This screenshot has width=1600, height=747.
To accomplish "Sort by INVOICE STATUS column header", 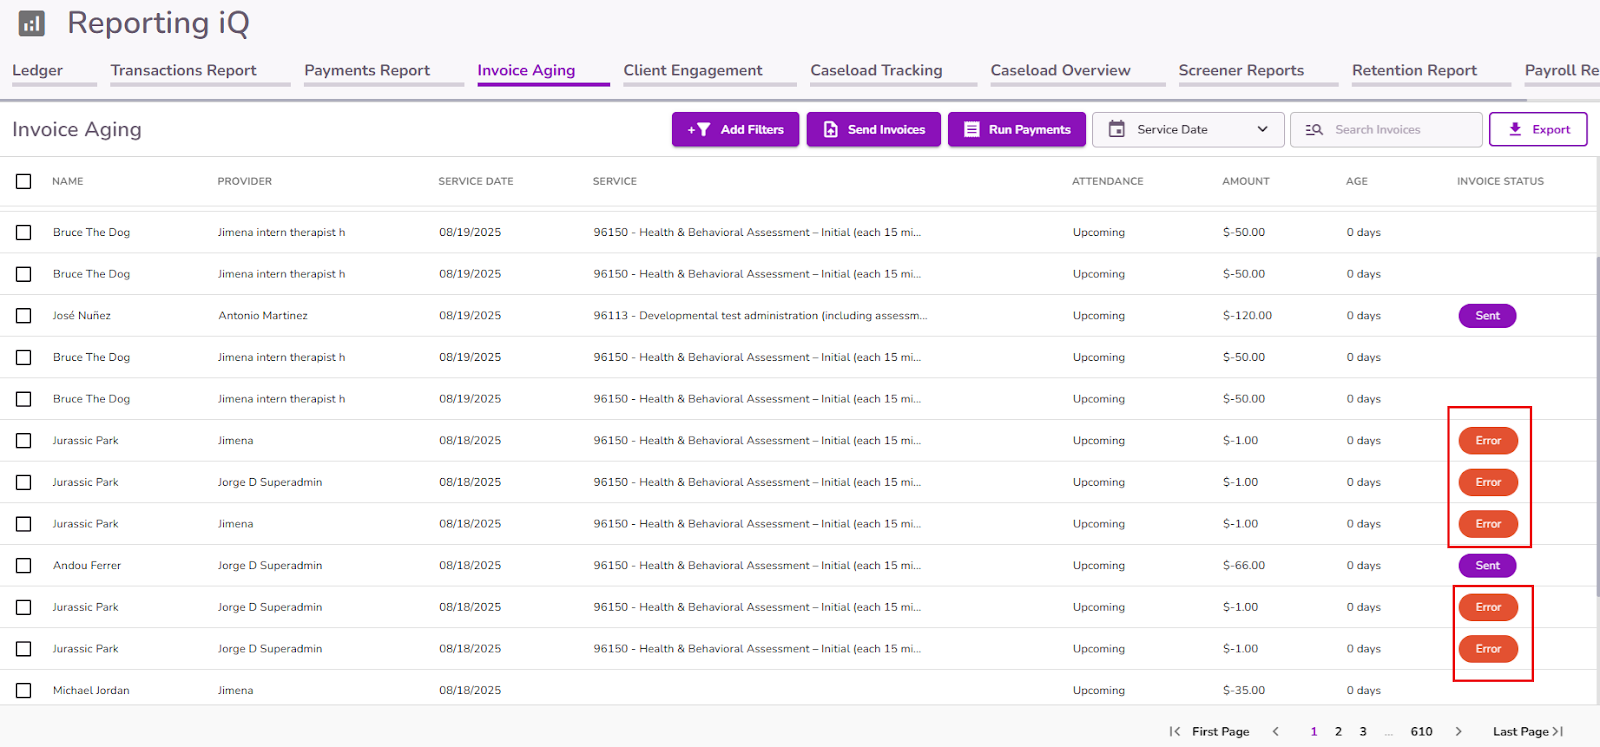I will coord(1500,181).
